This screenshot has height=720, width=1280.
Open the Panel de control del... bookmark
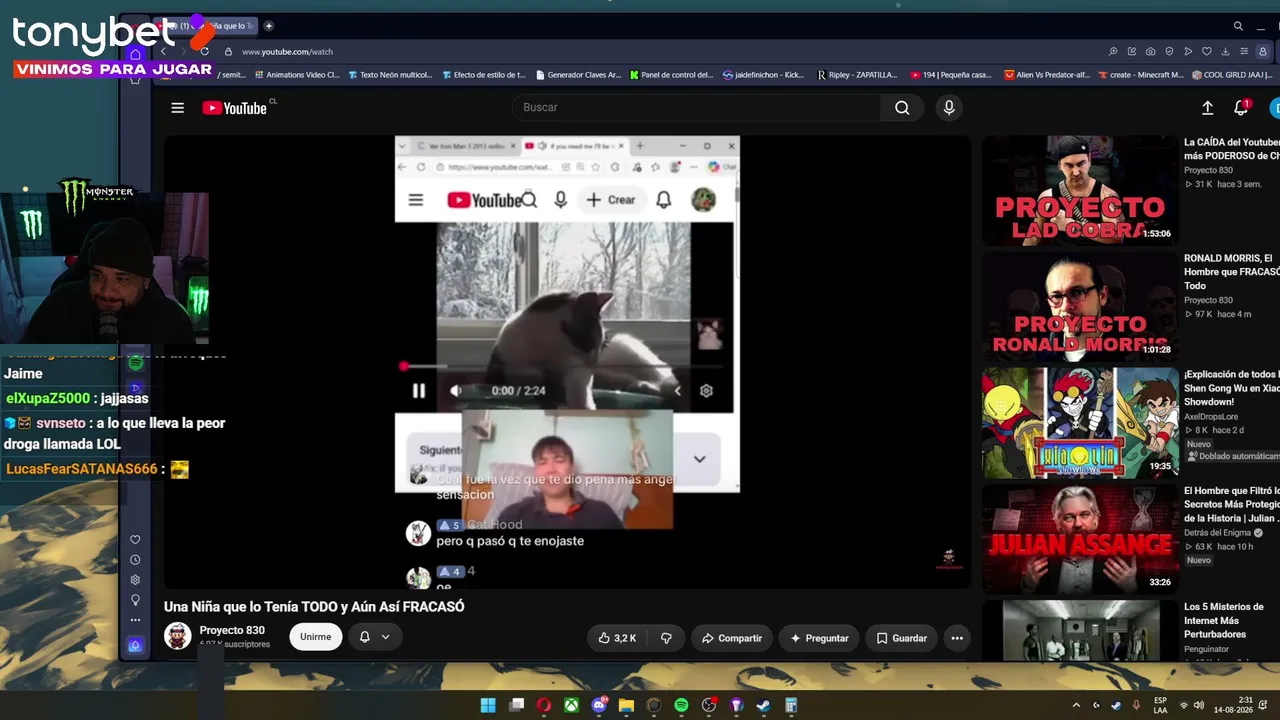(x=671, y=75)
